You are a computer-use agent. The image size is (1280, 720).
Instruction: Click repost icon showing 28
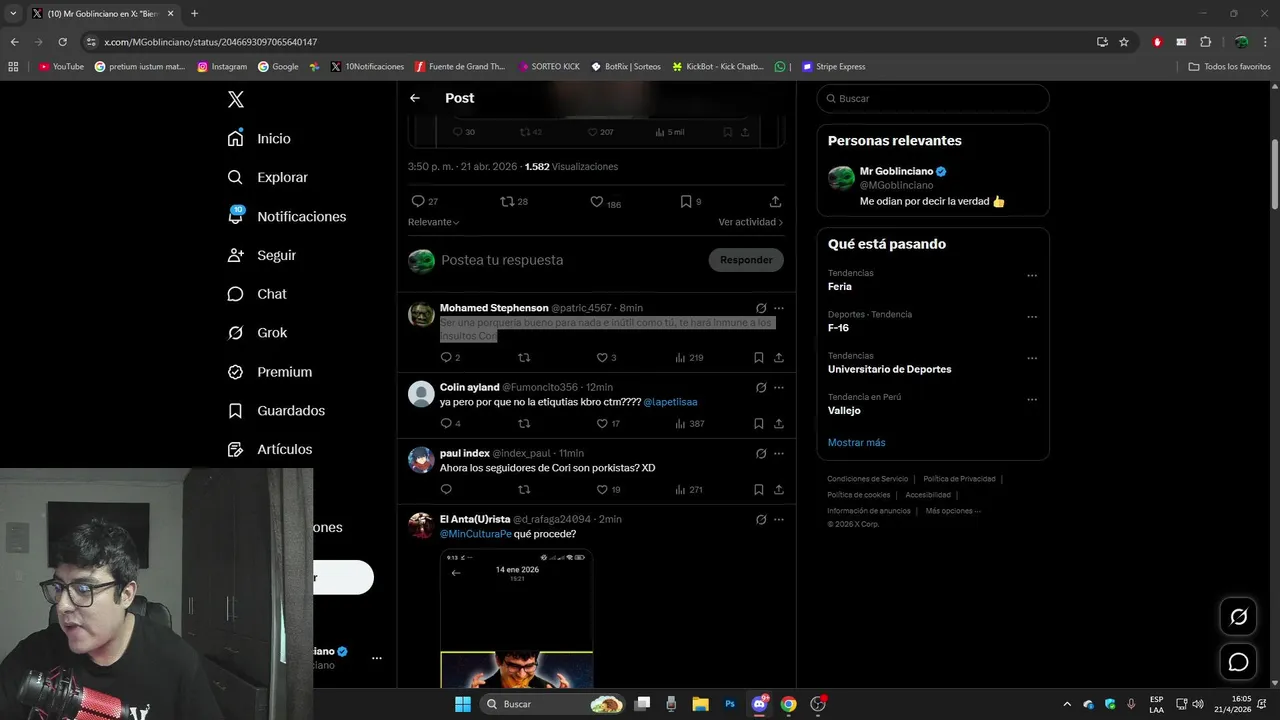(x=514, y=201)
